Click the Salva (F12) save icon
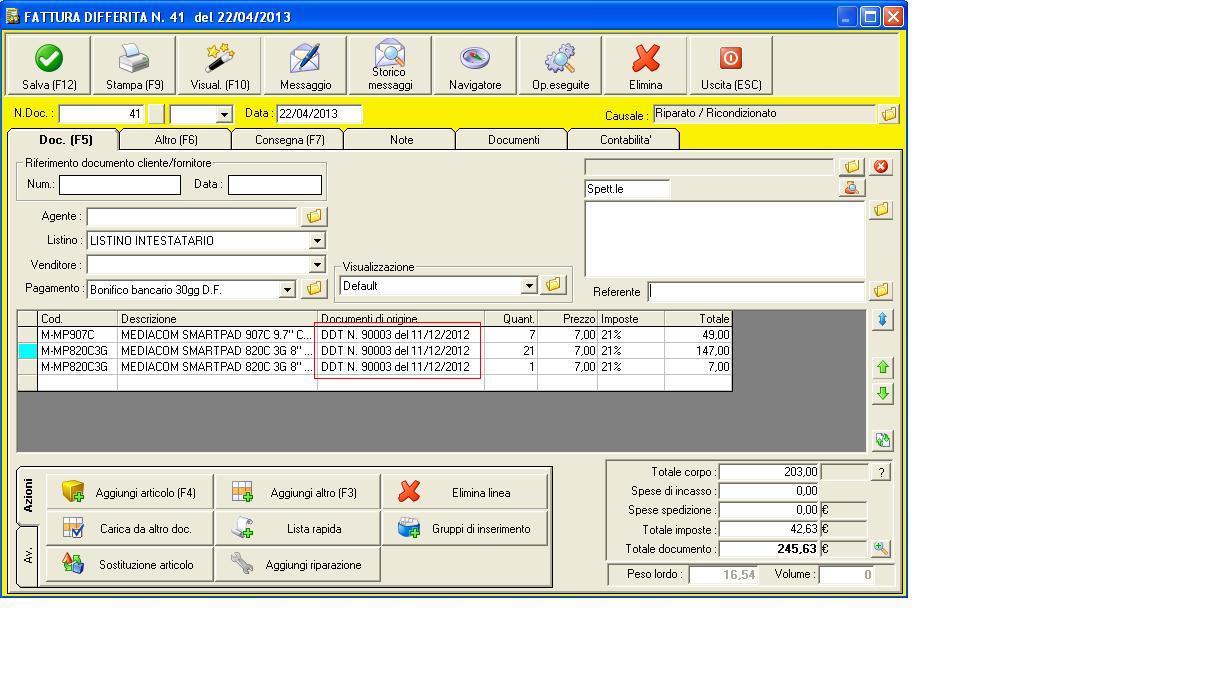Image resolution: width=1224 pixels, height=692 pixels. [x=49, y=66]
